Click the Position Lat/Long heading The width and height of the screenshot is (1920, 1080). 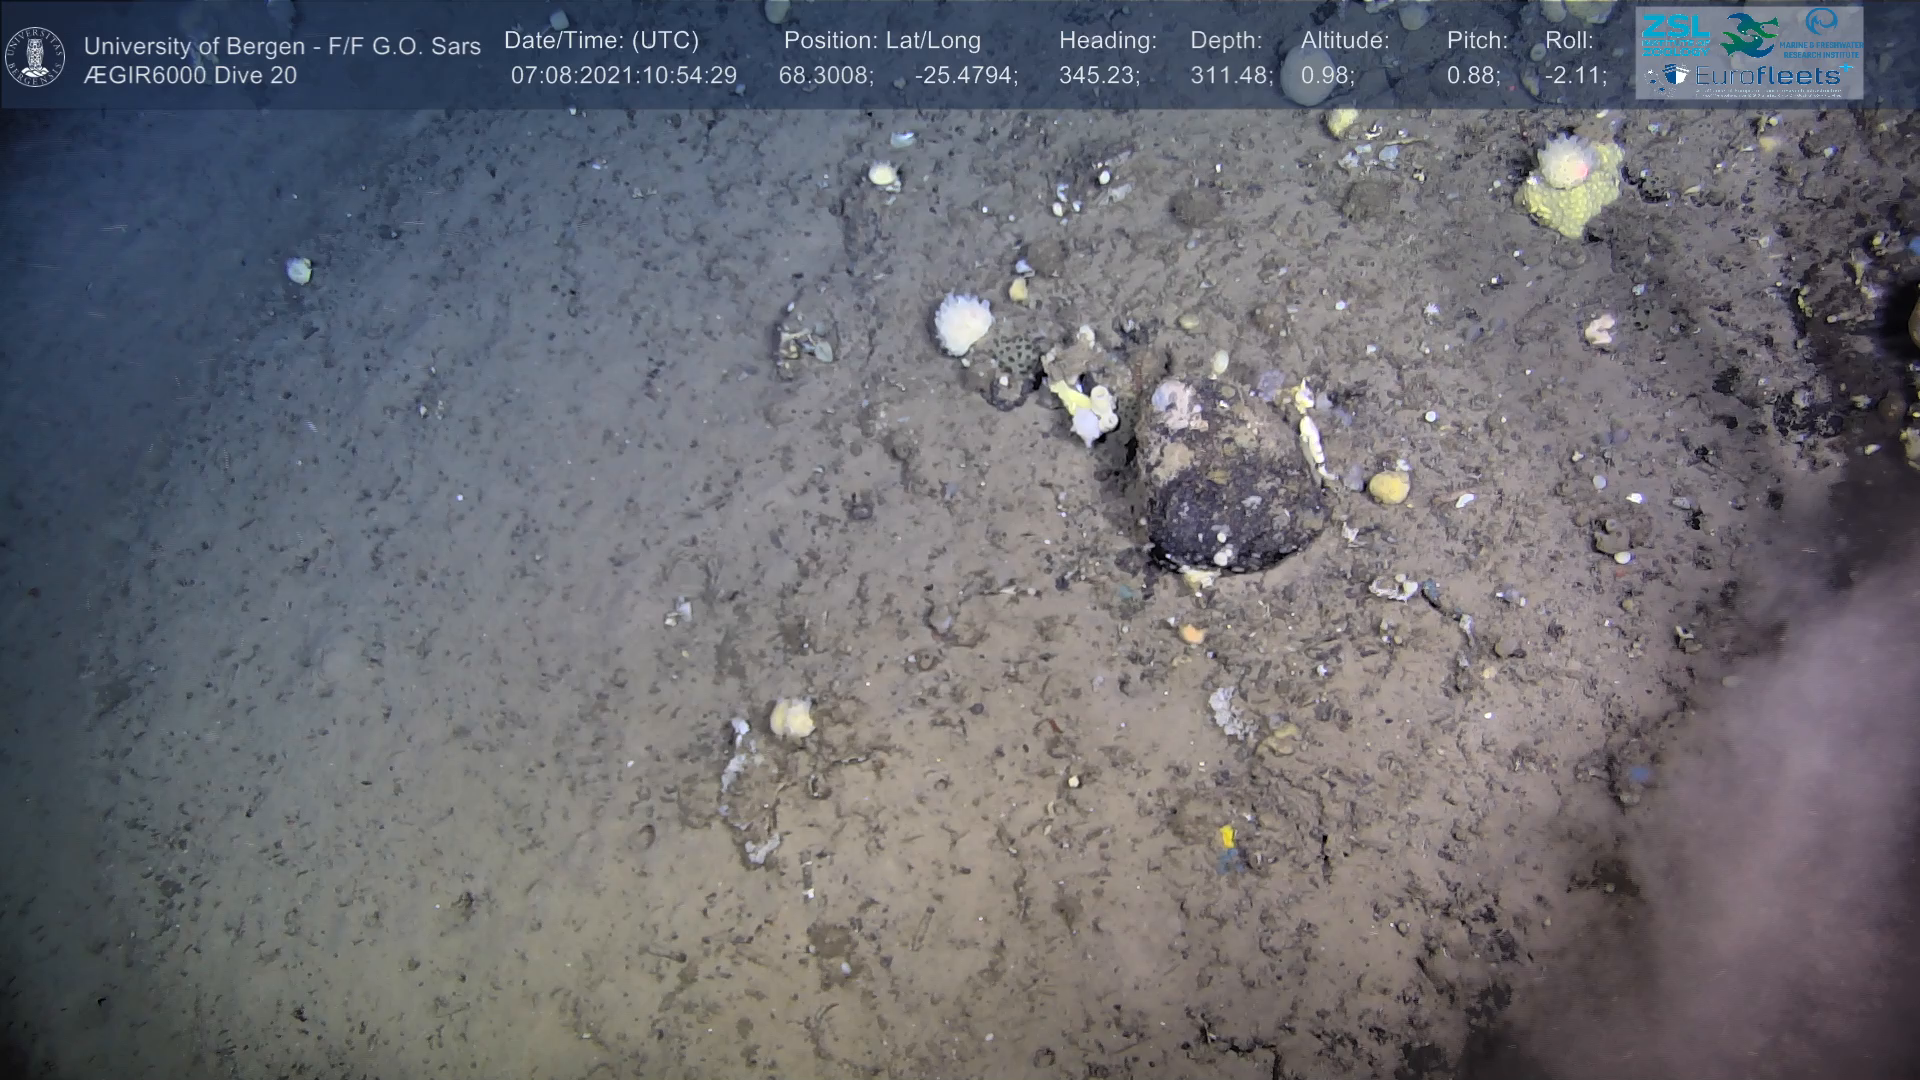click(882, 41)
